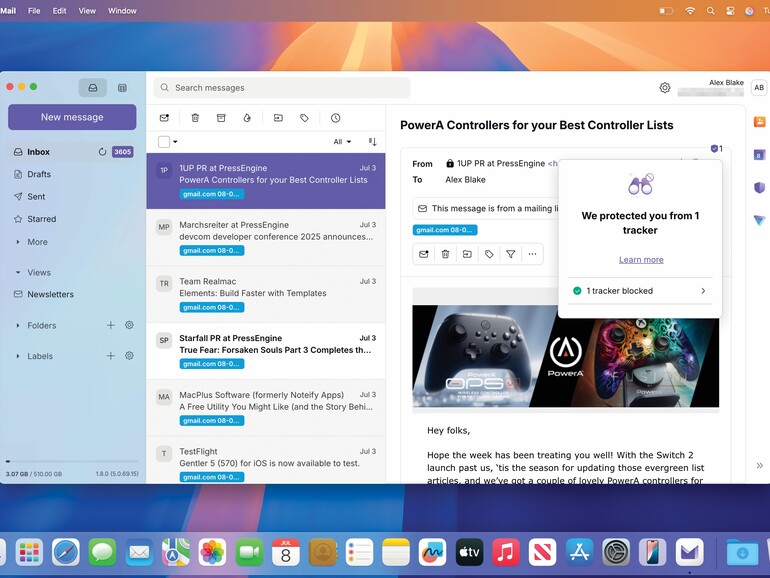
Task: Open the File menu
Action: 34,10
